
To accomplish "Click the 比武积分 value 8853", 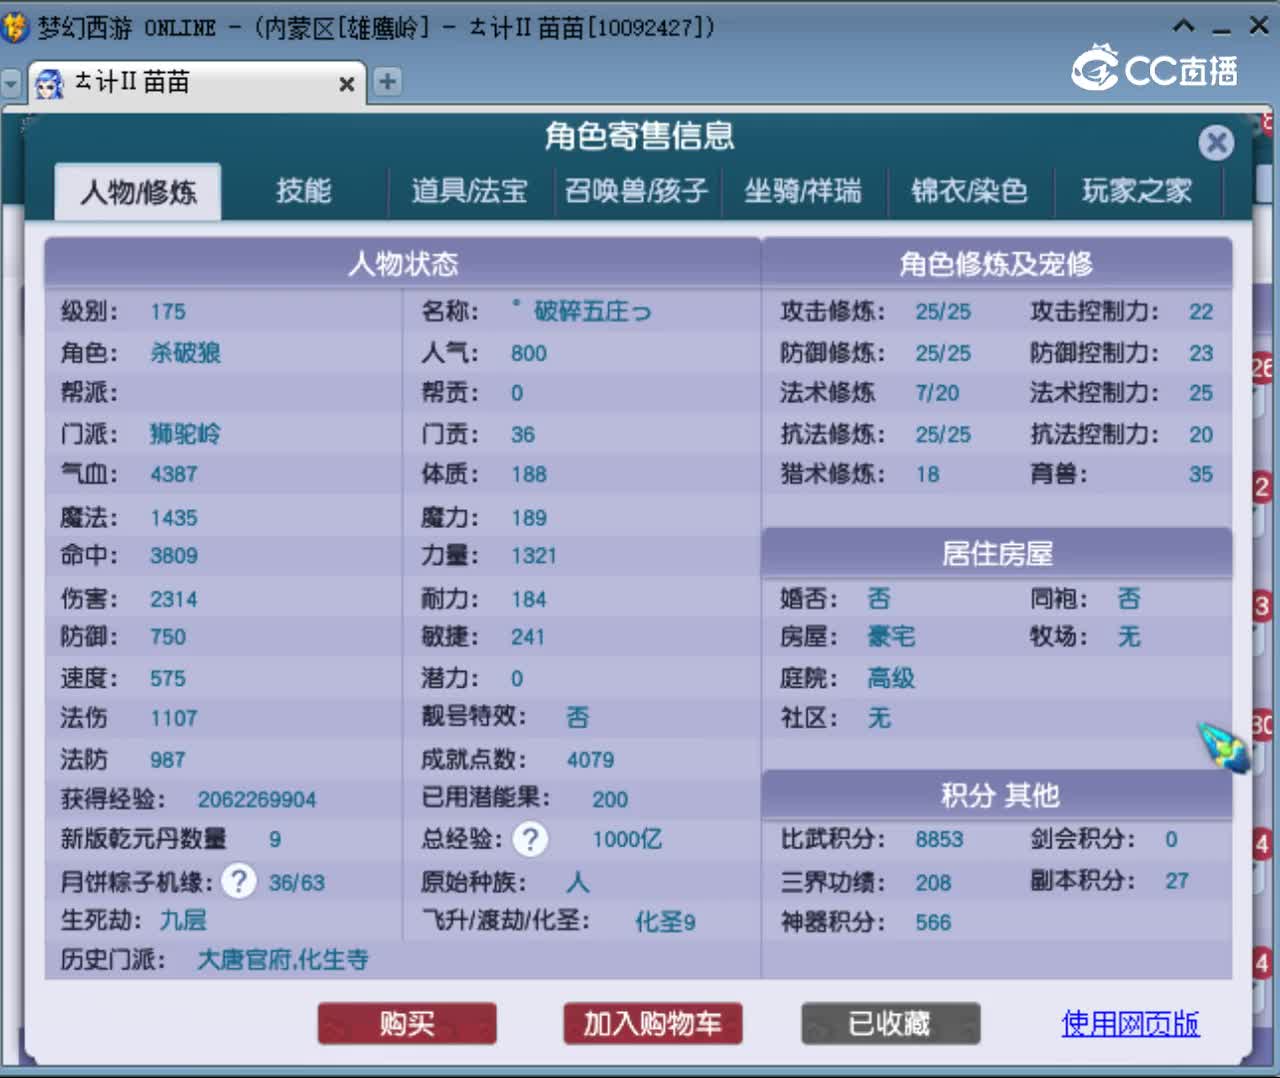I will click(x=939, y=839).
